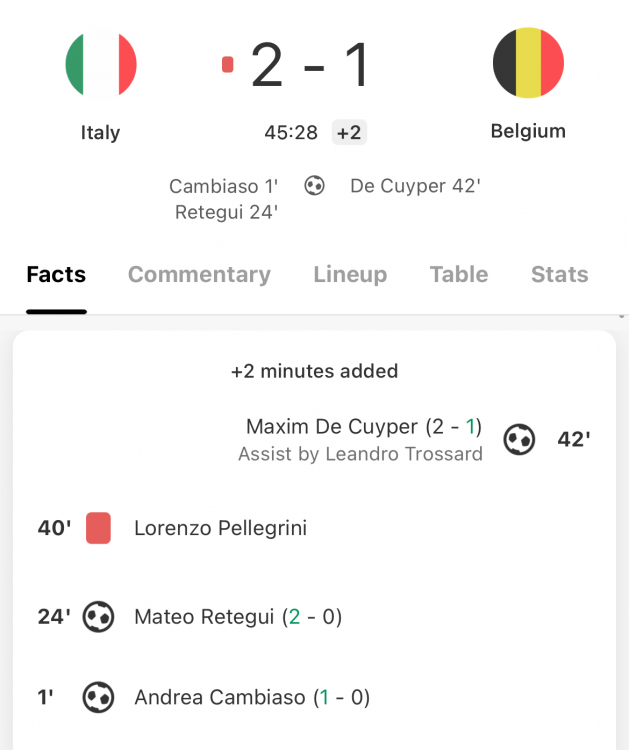Click Cambiaso's 1' goal ball icon
Image resolution: width=629 pixels, height=750 pixels.
[x=98, y=697]
